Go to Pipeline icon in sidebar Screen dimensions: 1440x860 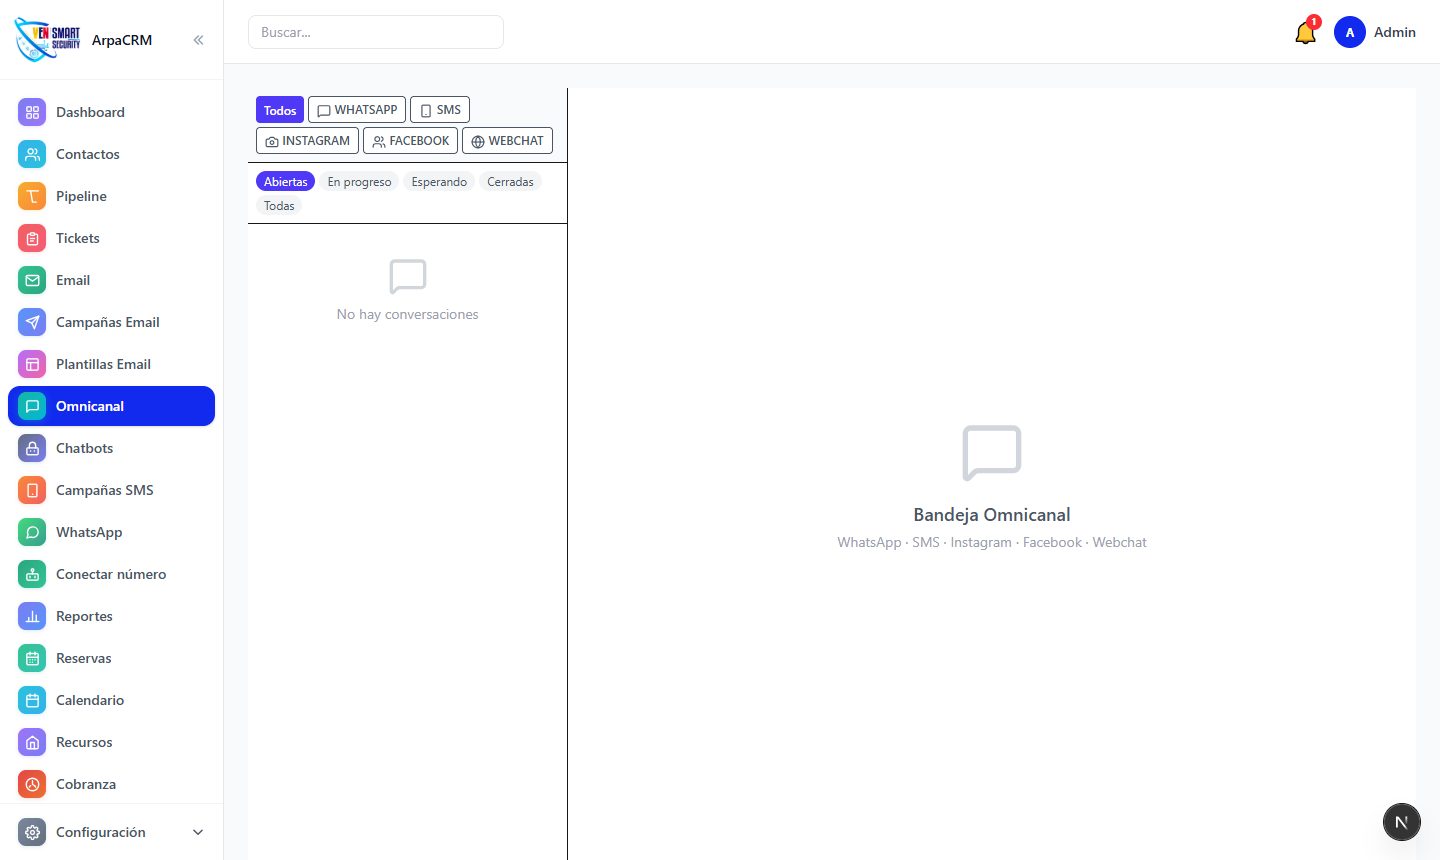pyautogui.click(x=32, y=196)
